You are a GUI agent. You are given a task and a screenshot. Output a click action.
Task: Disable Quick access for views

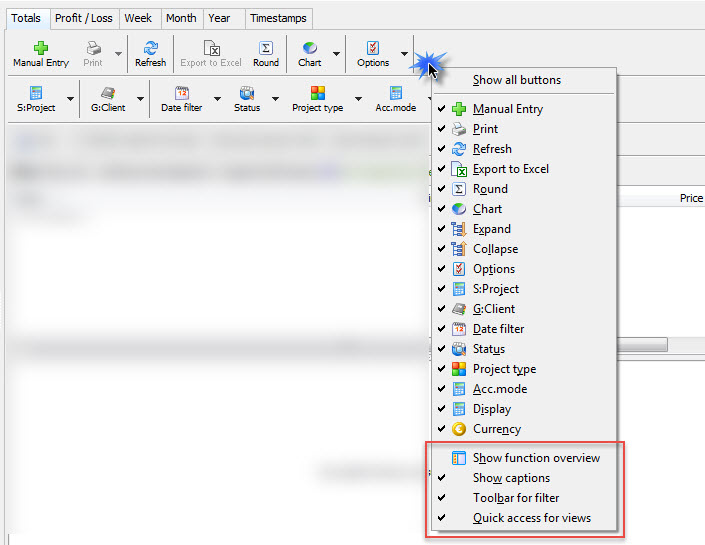coord(531,518)
